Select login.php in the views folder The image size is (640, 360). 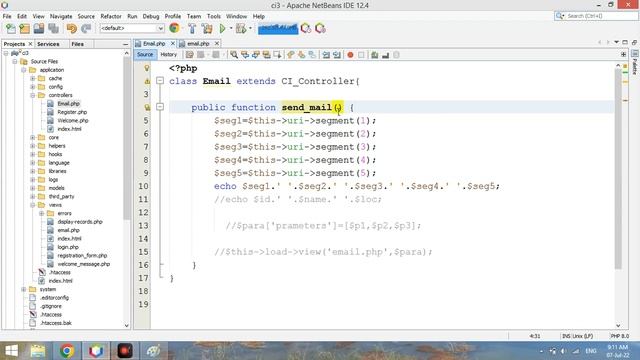point(68,247)
